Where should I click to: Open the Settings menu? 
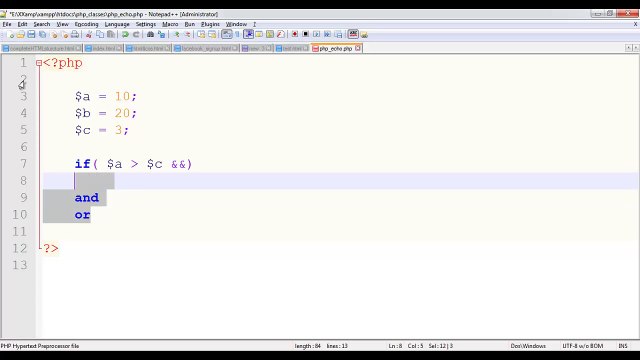pos(146,24)
